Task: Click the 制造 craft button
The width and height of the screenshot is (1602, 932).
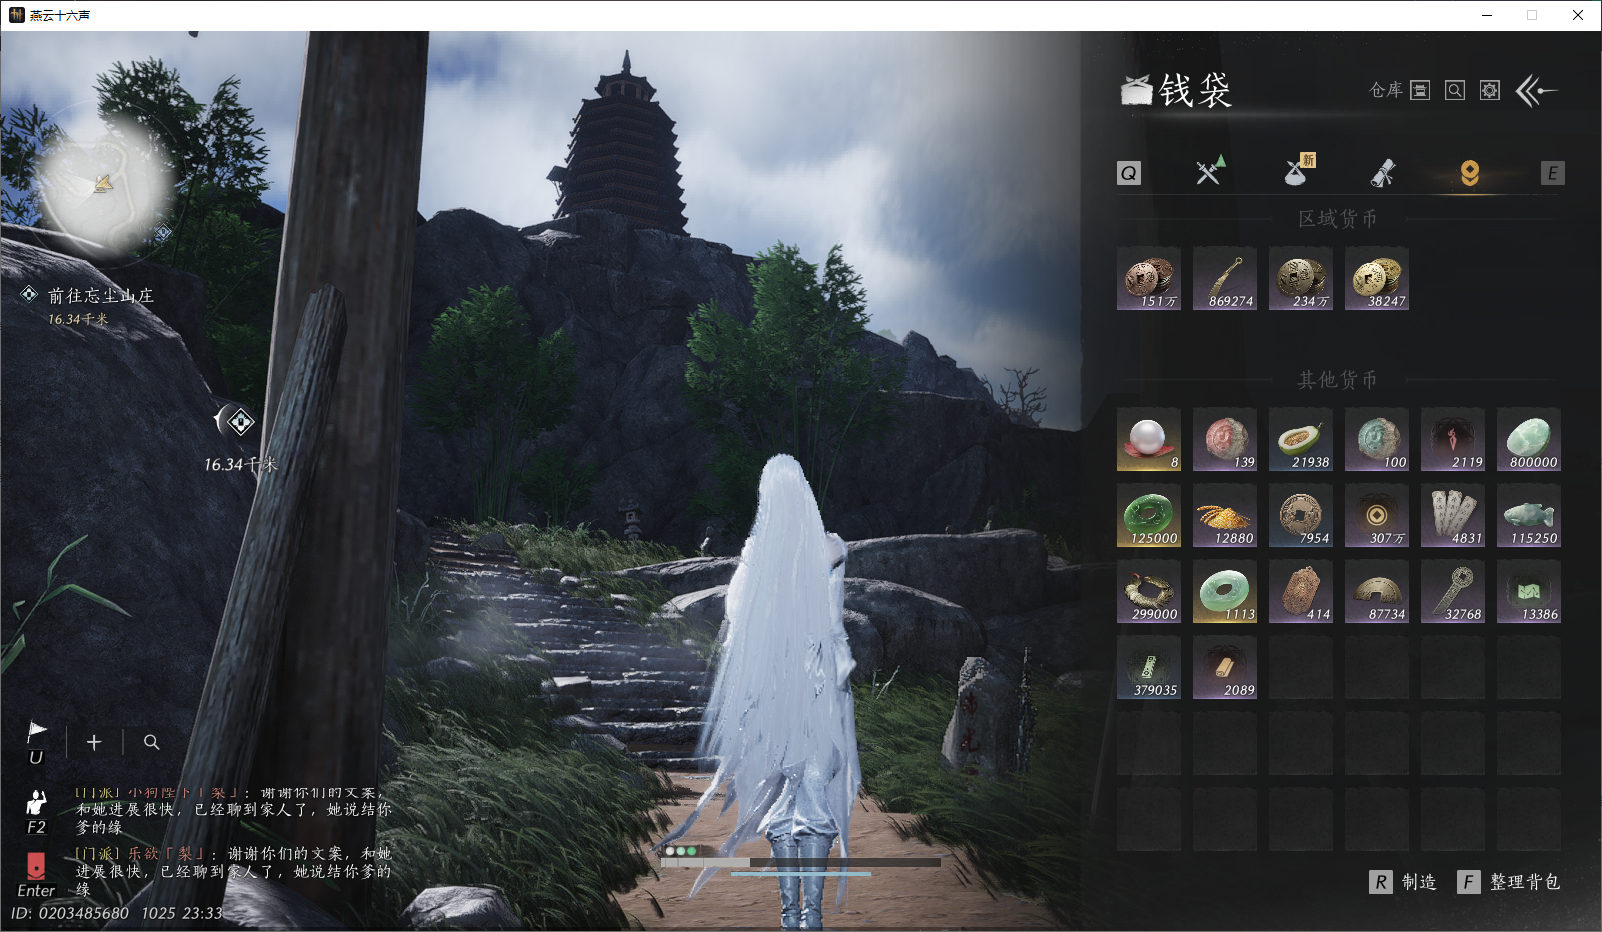Action: click(1403, 882)
